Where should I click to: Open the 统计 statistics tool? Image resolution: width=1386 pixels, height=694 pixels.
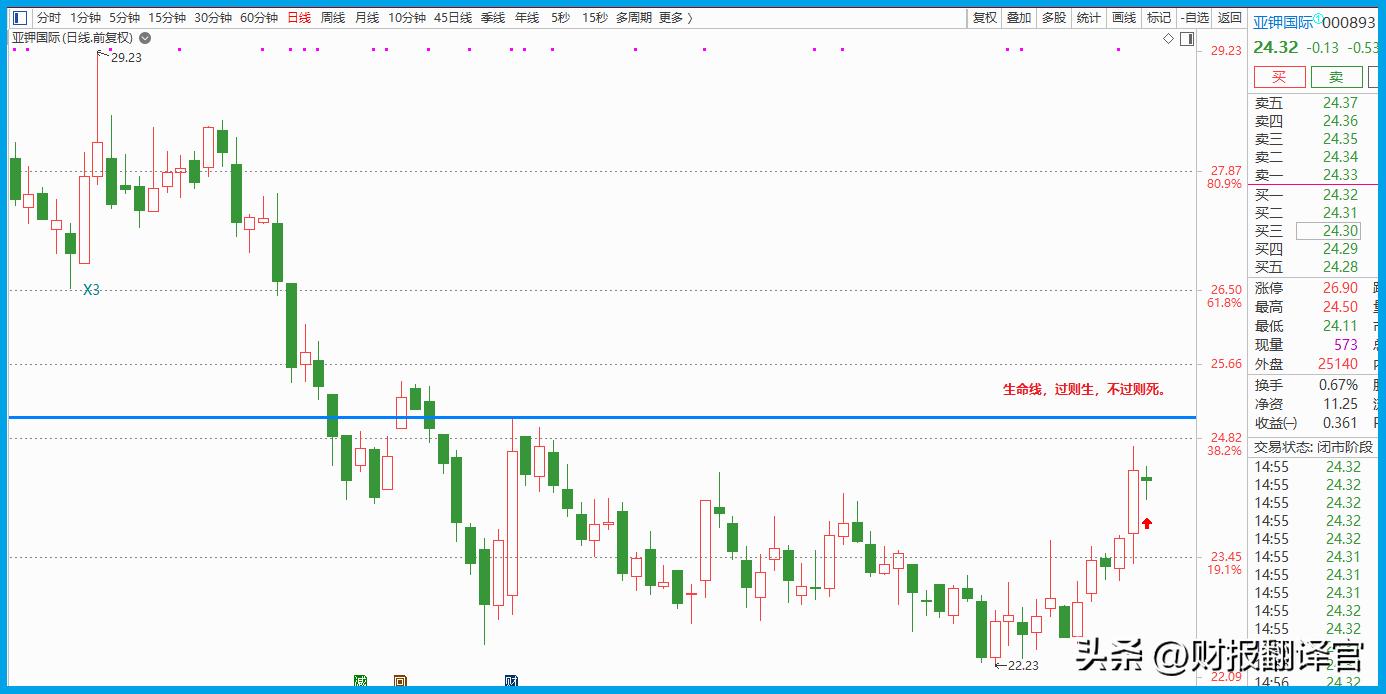[1089, 18]
